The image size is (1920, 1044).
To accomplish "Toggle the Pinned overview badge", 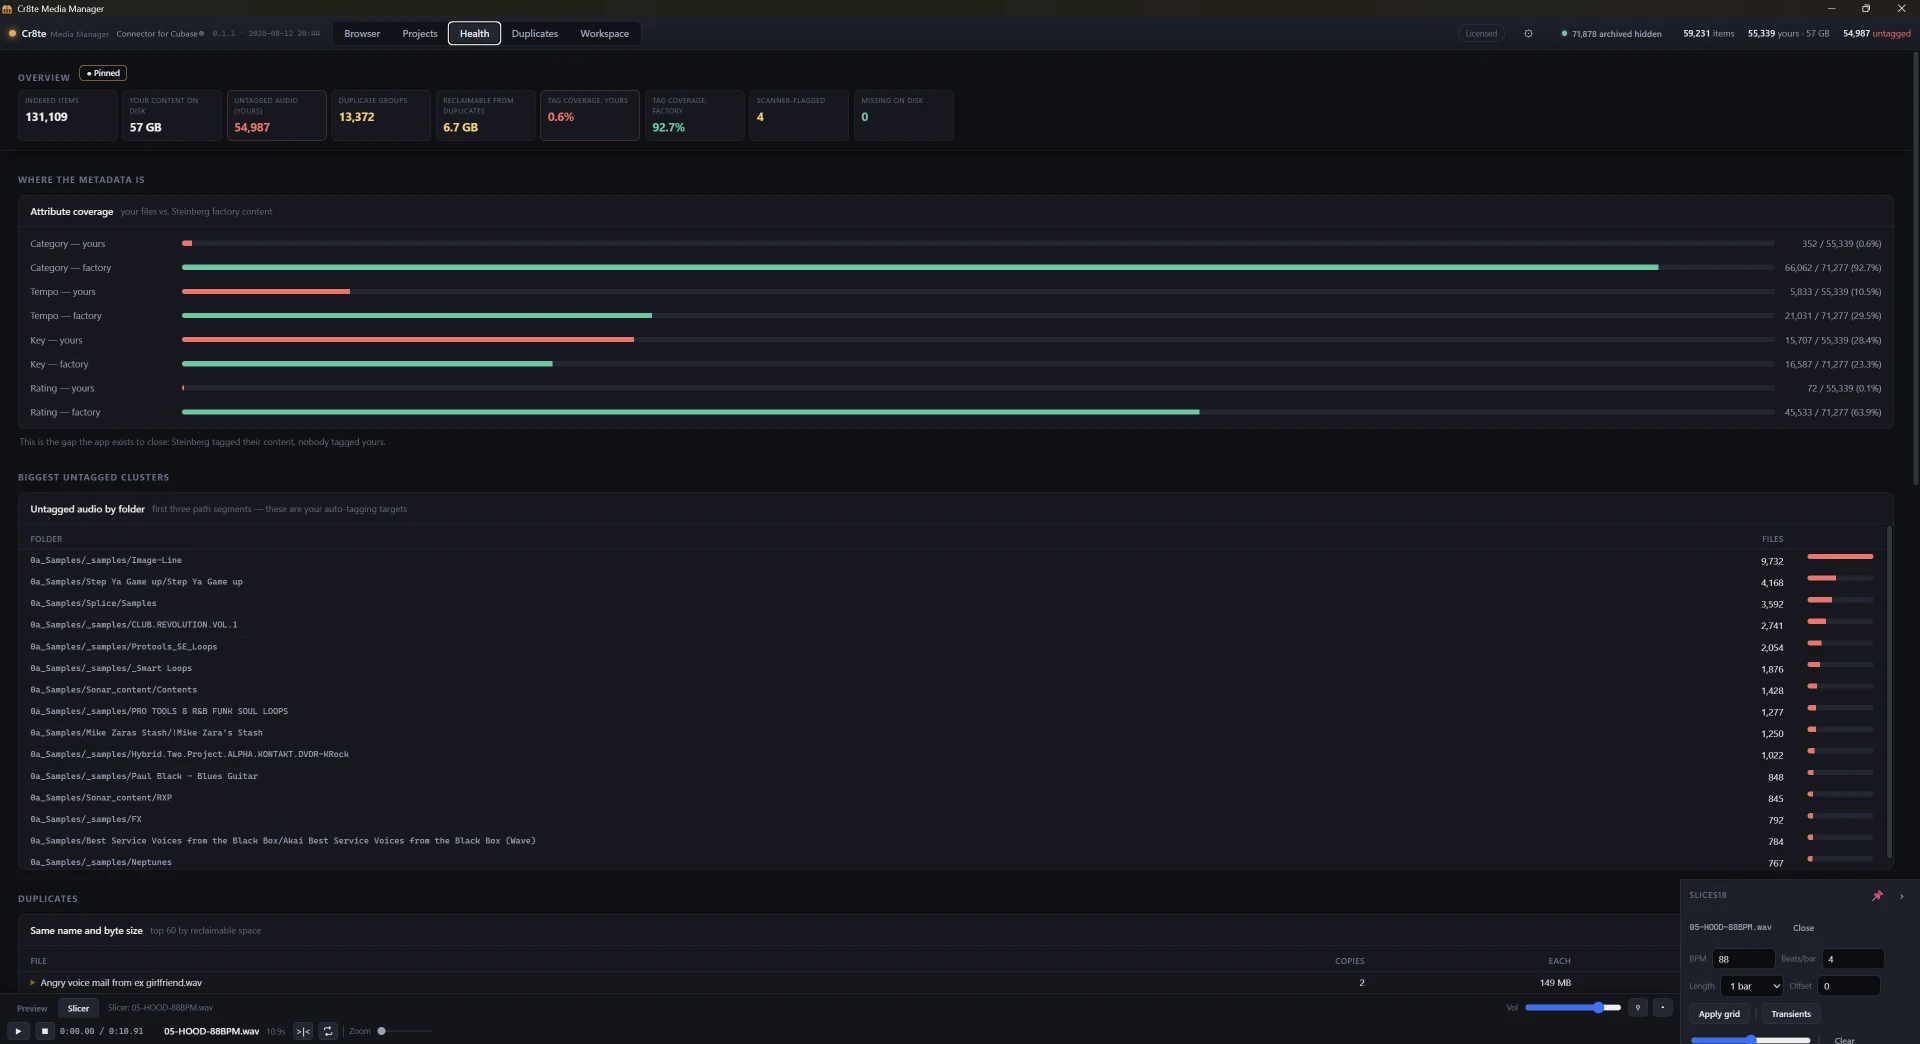I will coord(103,73).
